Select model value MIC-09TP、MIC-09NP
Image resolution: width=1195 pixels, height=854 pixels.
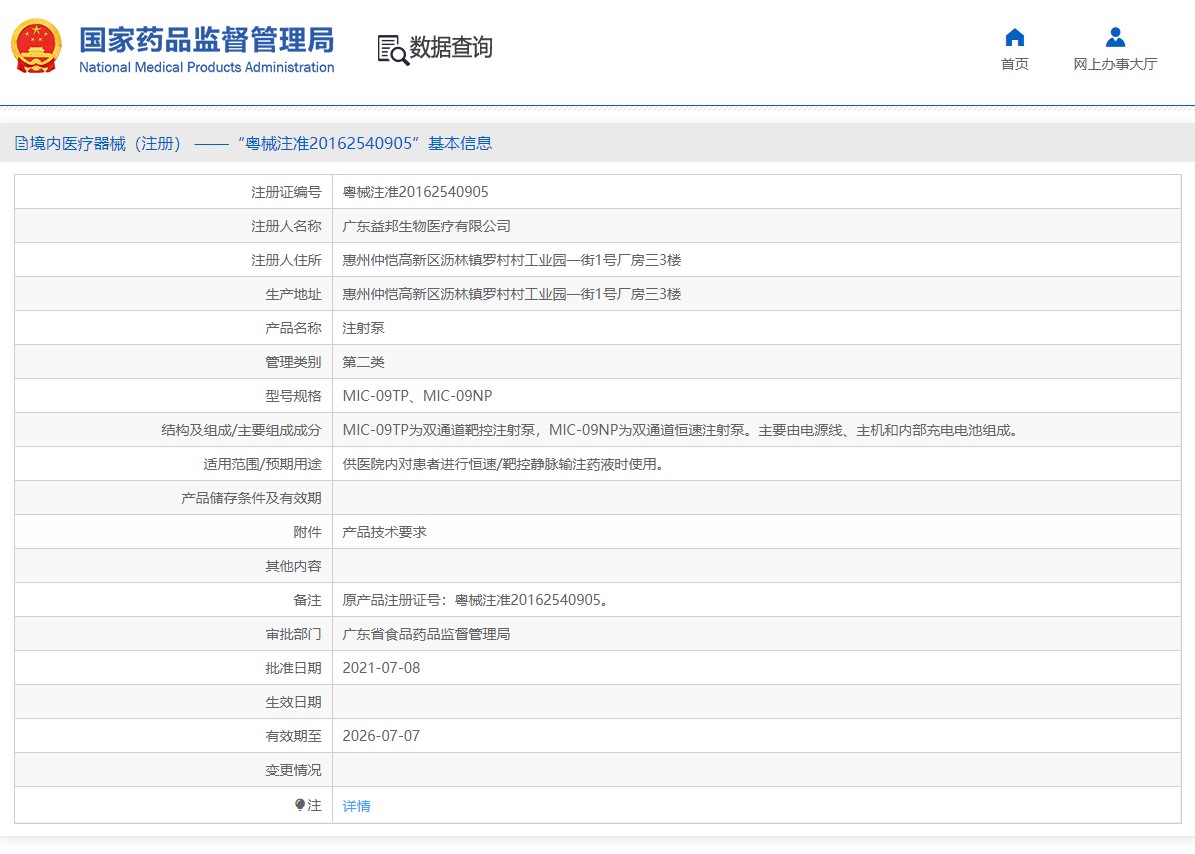418,396
